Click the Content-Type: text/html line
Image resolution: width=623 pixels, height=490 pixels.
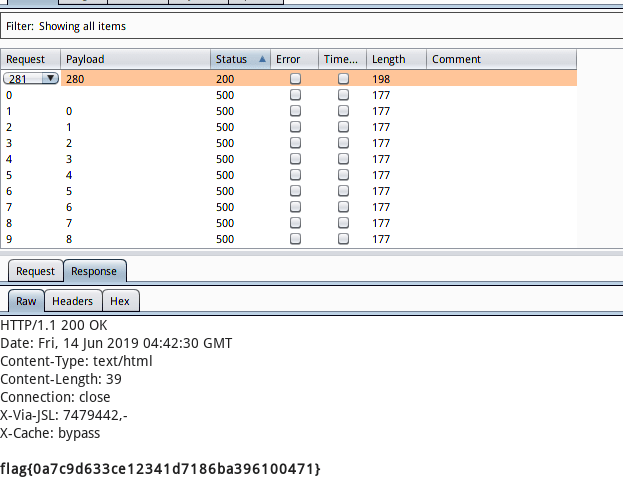coord(76,361)
